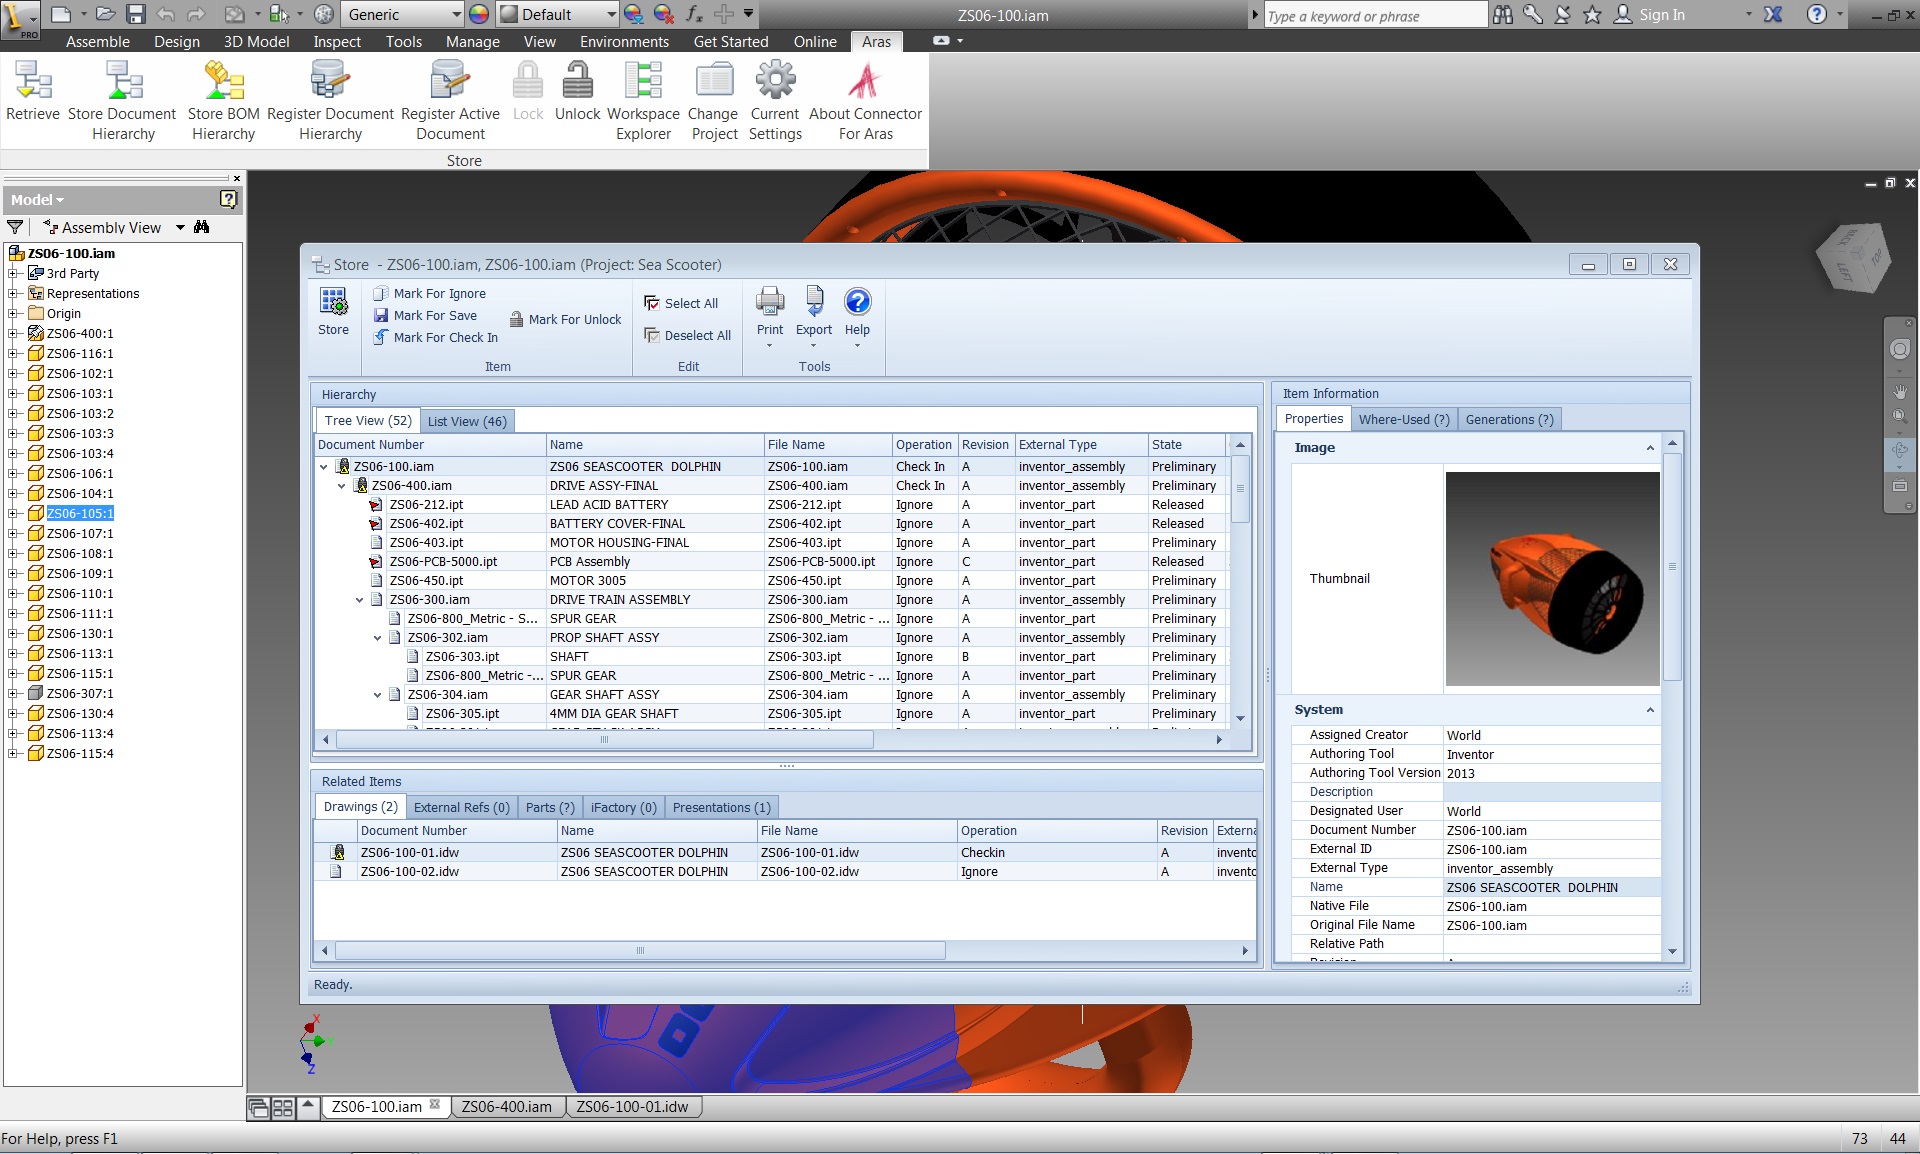Switch to Generations (?) tab
Screen dimensions: 1920x1154
point(1509,419)
